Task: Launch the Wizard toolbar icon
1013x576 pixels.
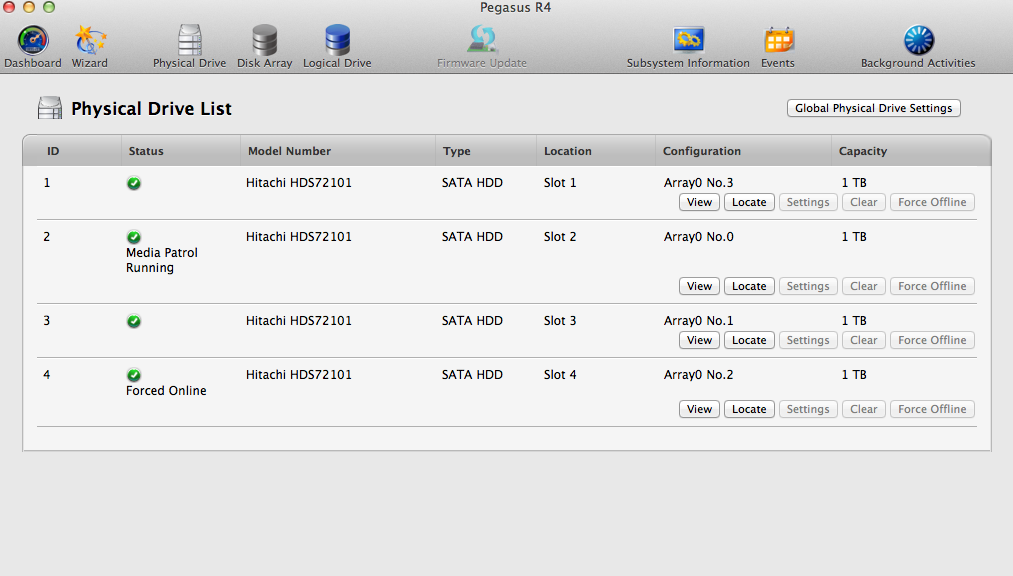Action: pyautogui.click(x=90, y=40)
